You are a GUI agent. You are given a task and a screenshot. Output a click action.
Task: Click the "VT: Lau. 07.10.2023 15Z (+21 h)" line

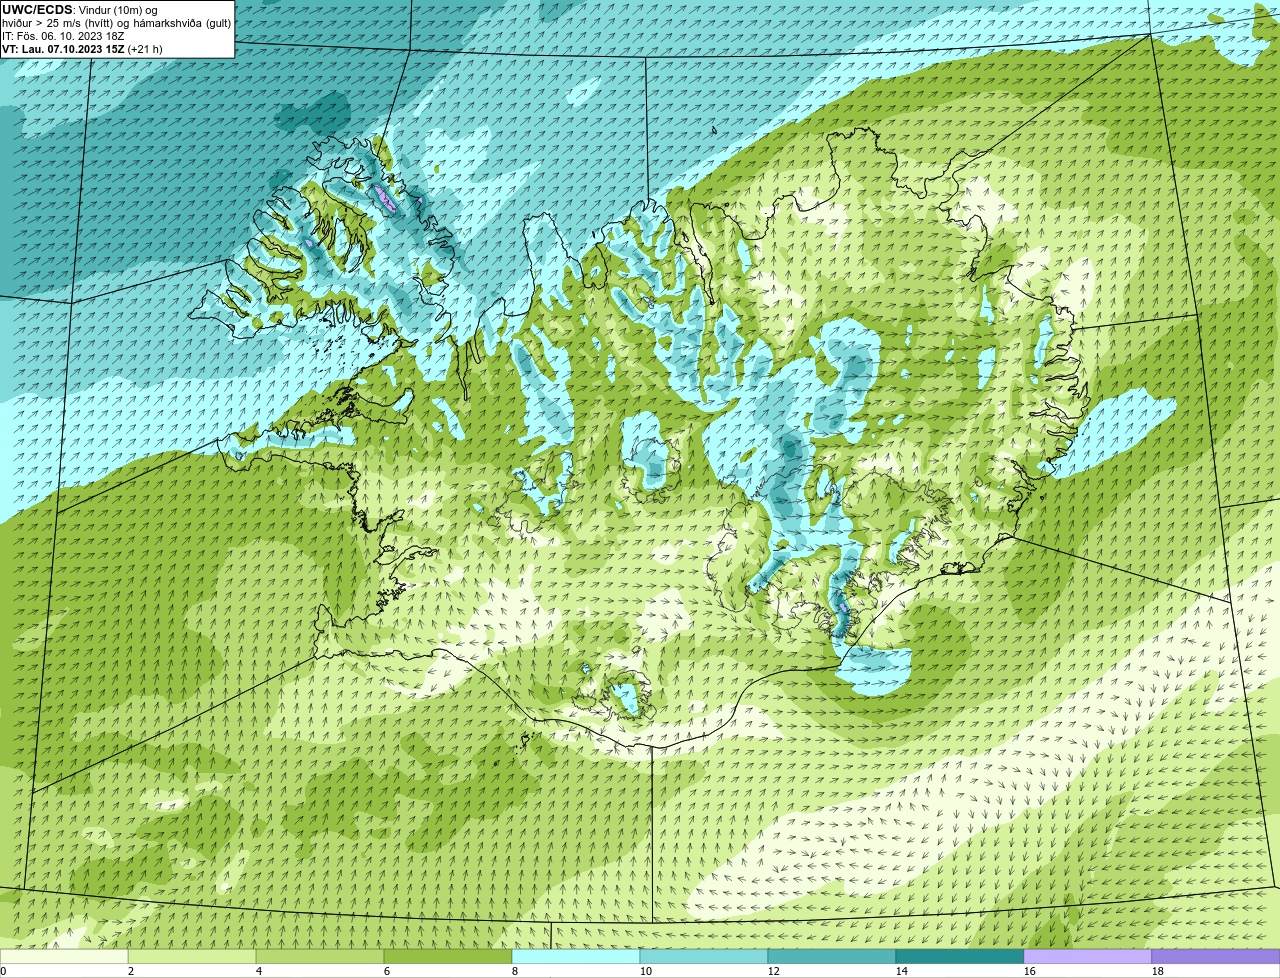[82, 49]
